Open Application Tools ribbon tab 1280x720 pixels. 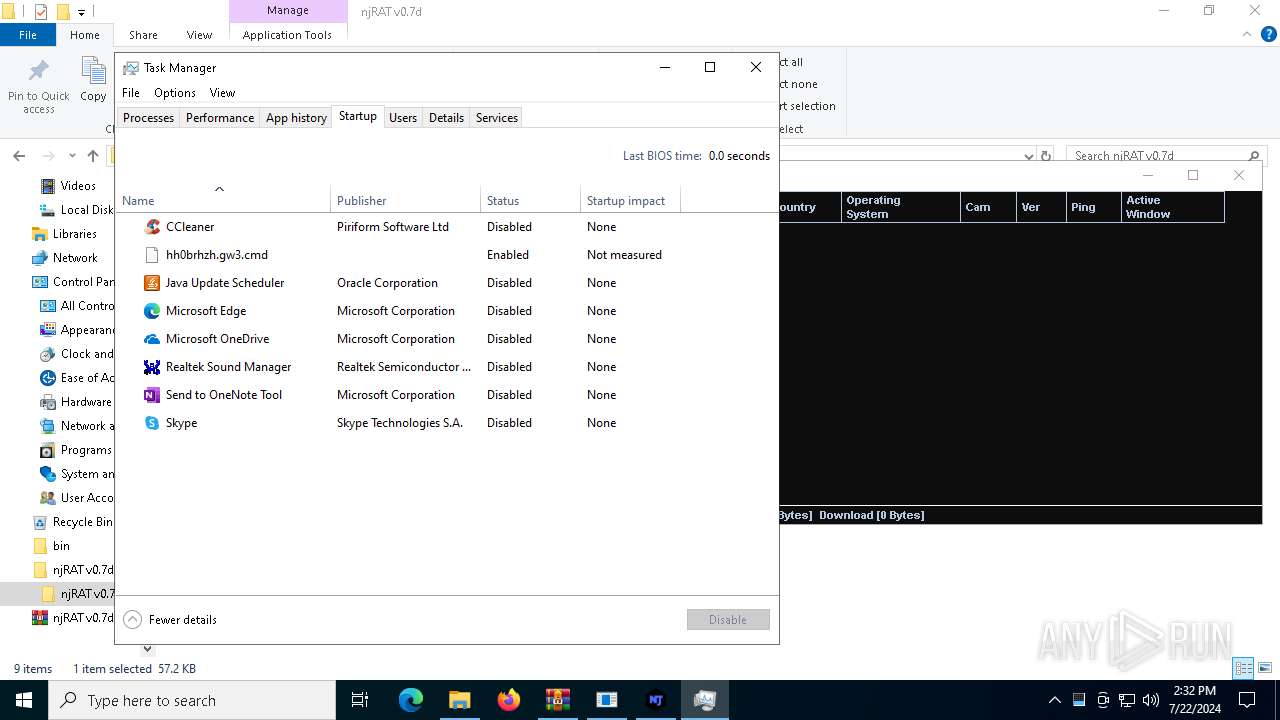point(287,34)
